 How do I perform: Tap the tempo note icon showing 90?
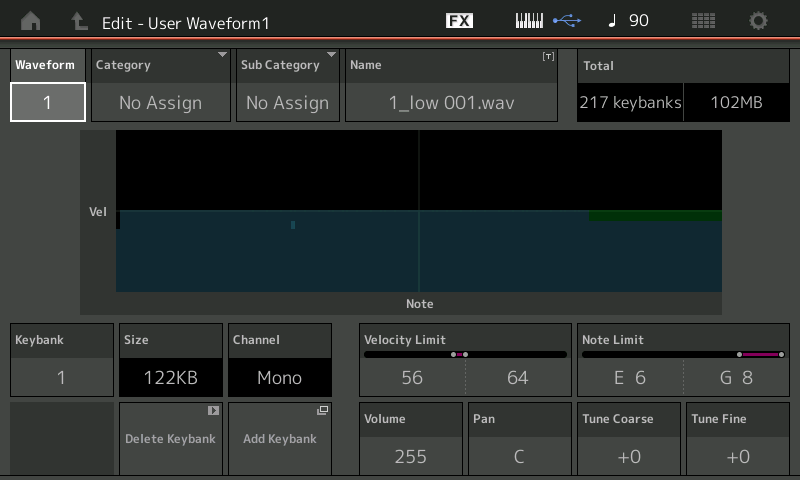(x=628, y=21)
